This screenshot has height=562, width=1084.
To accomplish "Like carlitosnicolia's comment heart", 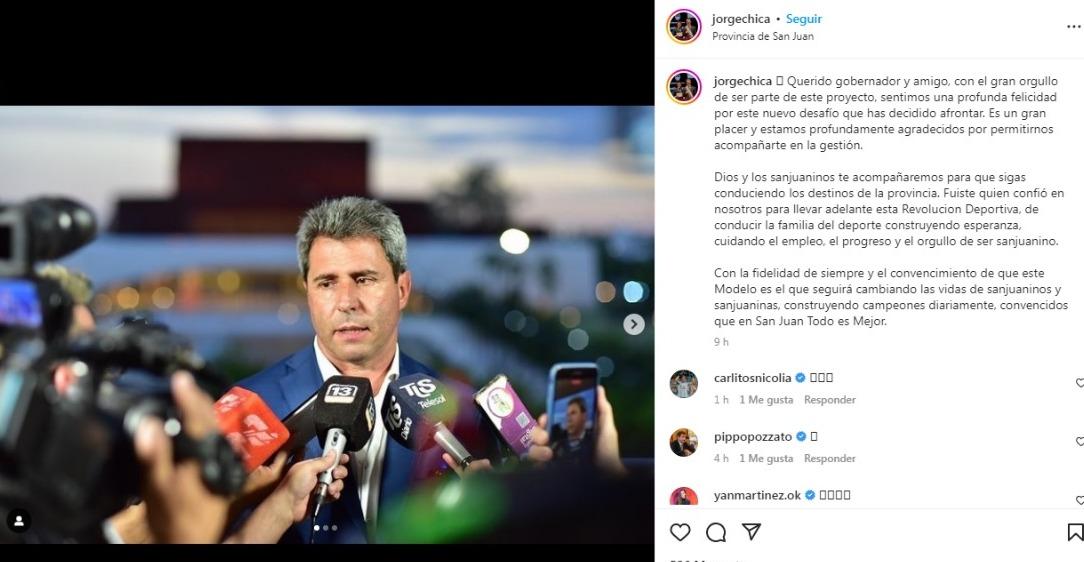I will point(1079,382).
